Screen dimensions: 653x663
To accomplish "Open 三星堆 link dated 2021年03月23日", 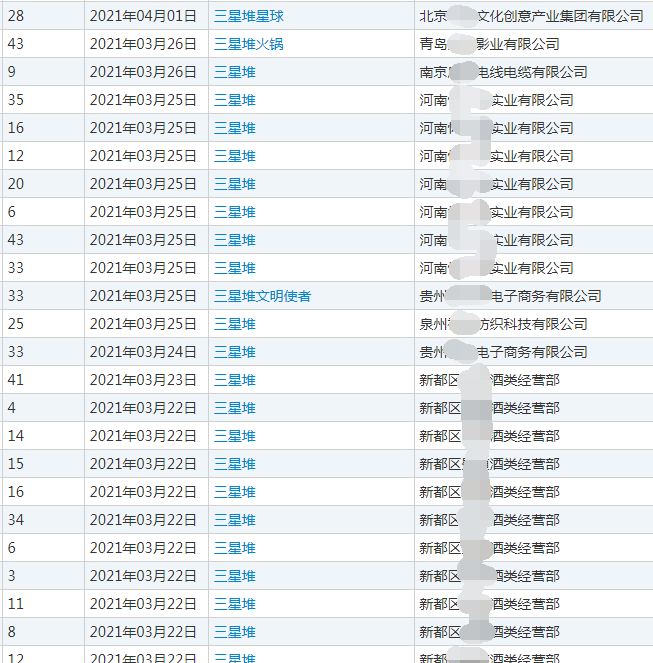I will coord(235,380).
